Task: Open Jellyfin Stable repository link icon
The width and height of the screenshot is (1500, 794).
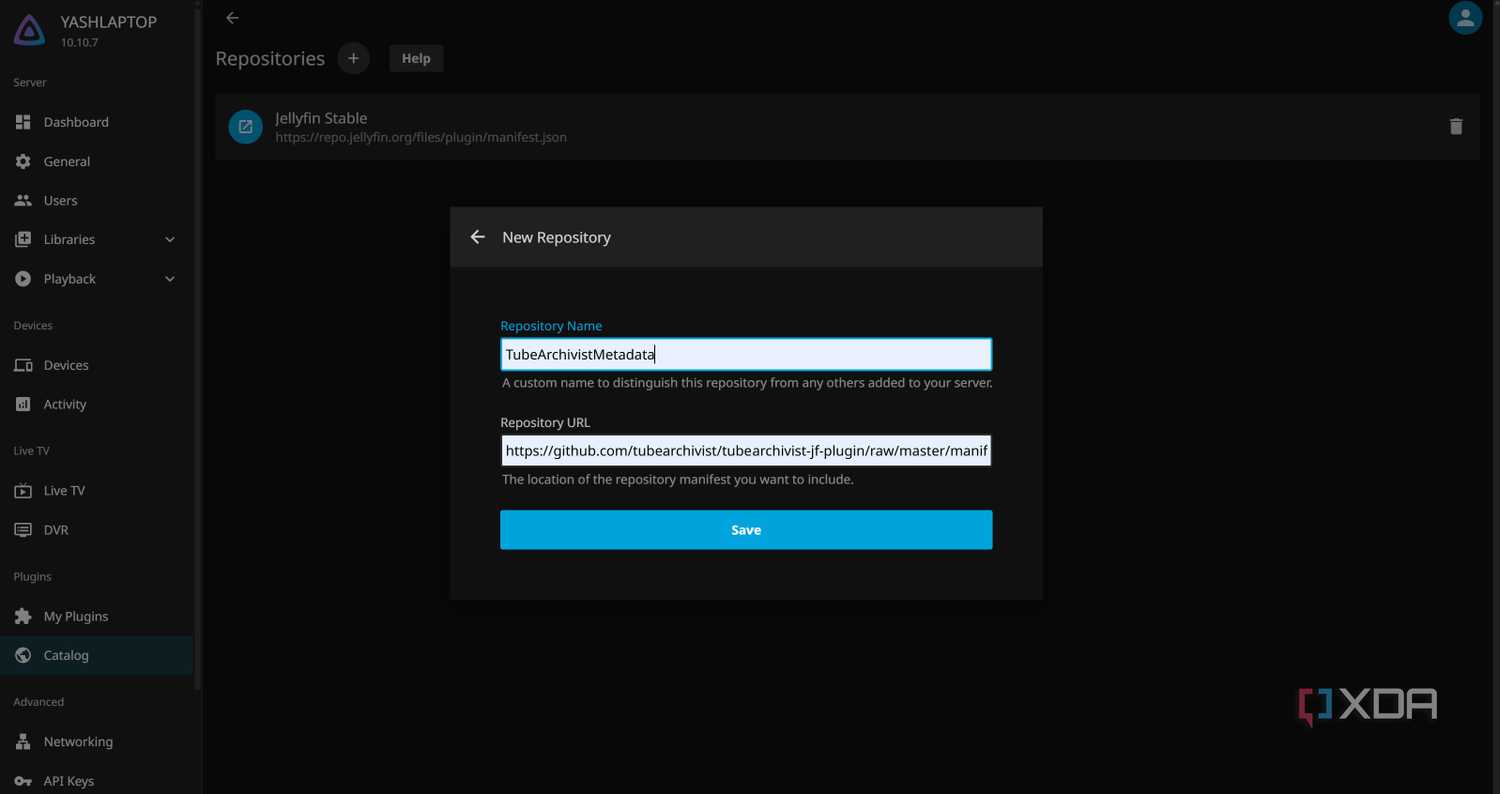Action: pos(245,127)
